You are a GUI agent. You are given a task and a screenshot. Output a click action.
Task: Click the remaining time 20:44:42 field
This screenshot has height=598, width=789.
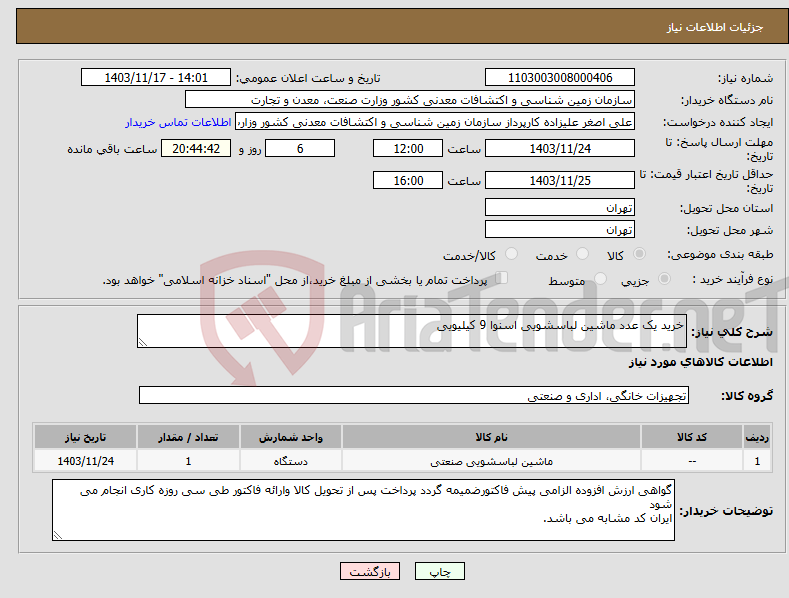[x=196, y=148]
